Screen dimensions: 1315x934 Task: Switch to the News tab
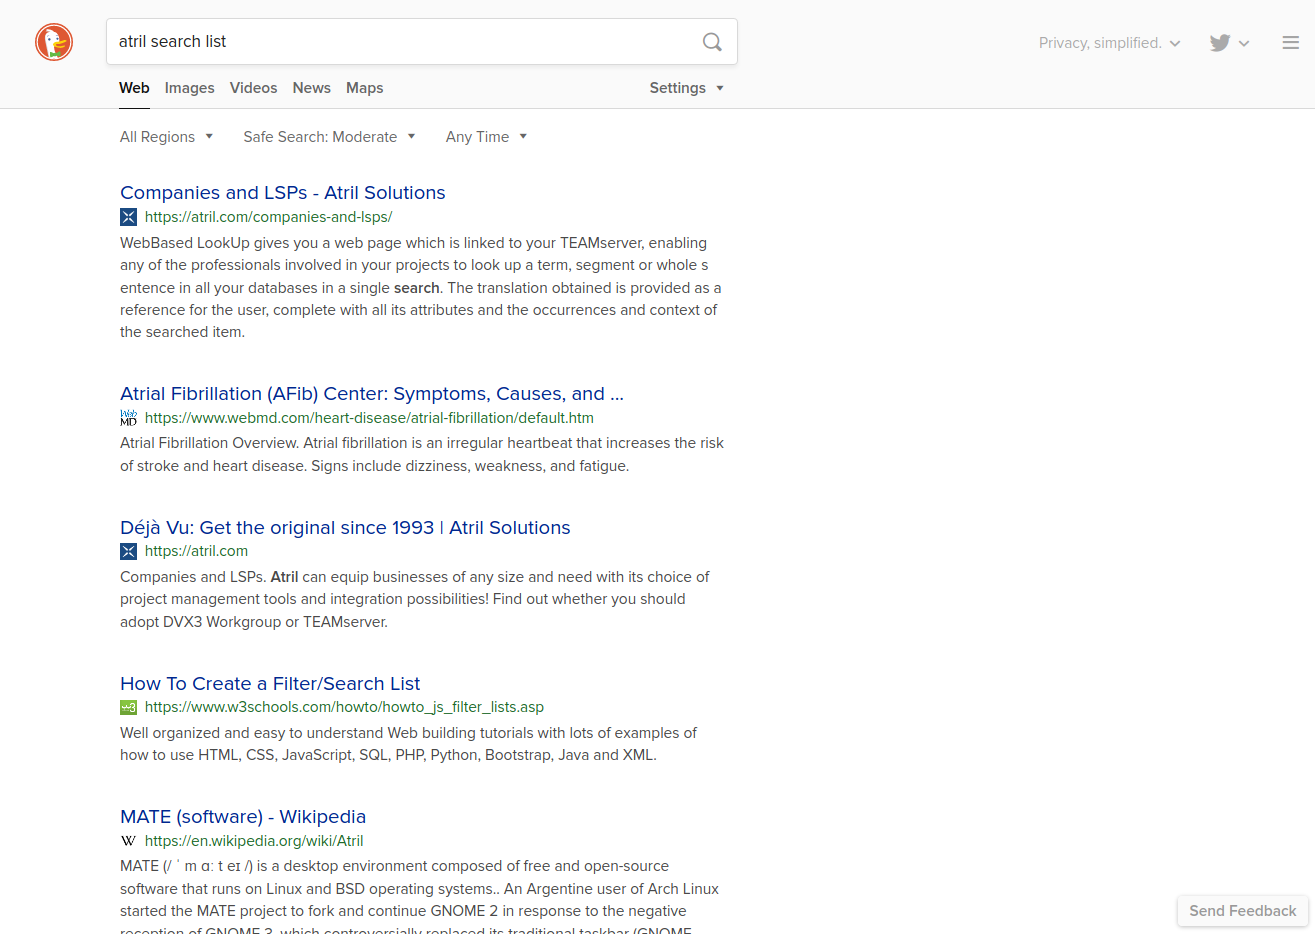(x=312, y=88)
